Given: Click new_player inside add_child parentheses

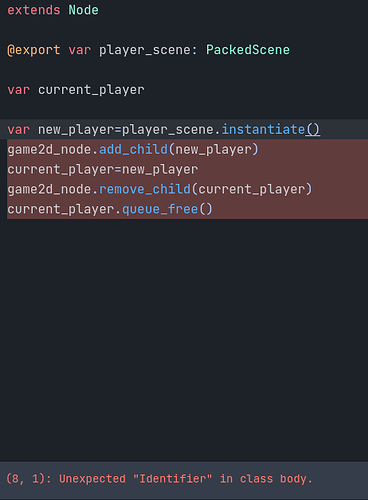Looking at the screenshot, I should coord(213,149).
